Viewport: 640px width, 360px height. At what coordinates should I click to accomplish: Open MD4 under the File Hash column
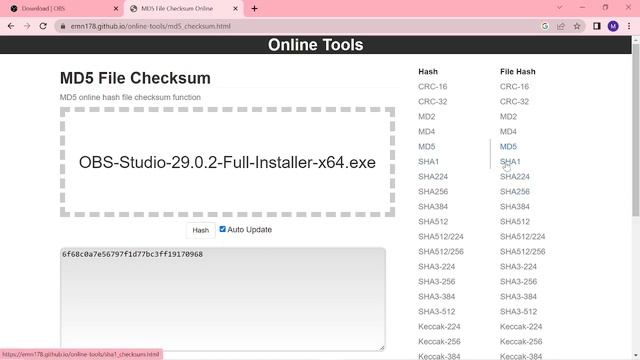[x=508, y=131]
